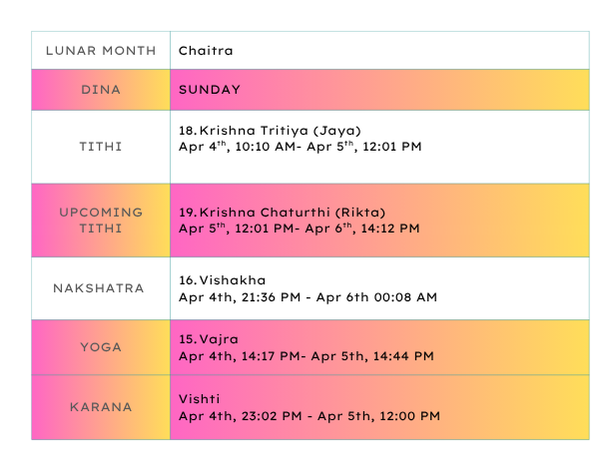Click the UPCOMING TITHI row label
614x460 pixels.
(100, 220)
